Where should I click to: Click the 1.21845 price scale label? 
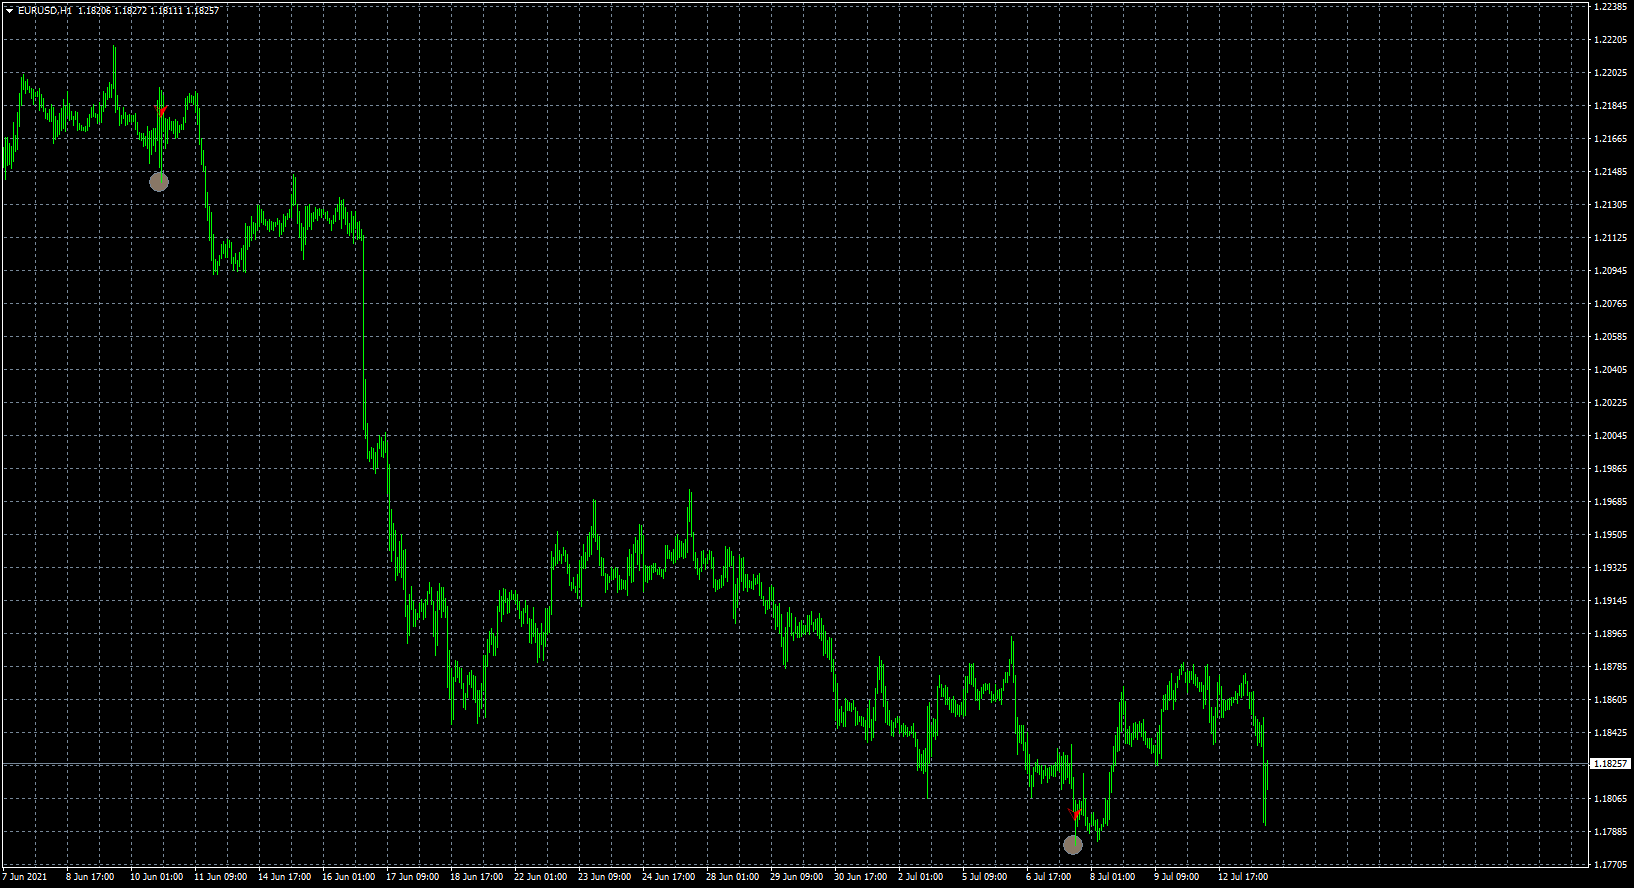1609,106
